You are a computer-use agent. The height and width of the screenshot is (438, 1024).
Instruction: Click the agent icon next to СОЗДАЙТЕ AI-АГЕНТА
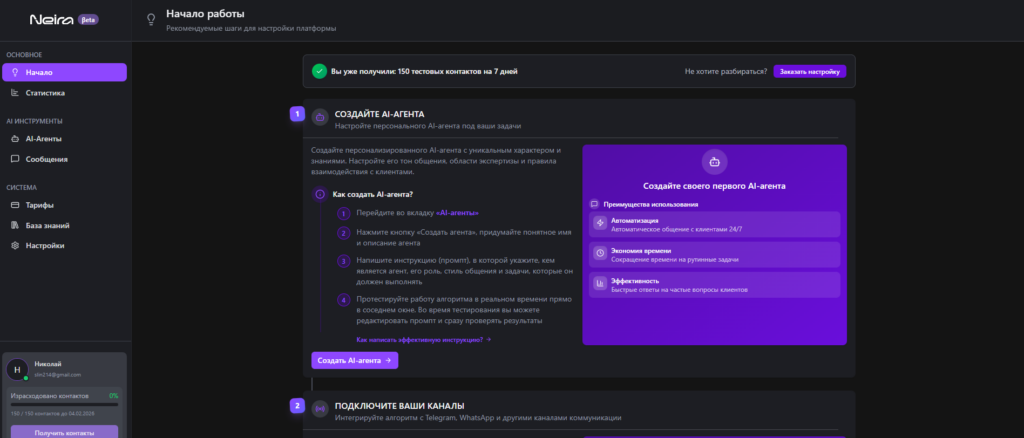(x=320, y=119)
